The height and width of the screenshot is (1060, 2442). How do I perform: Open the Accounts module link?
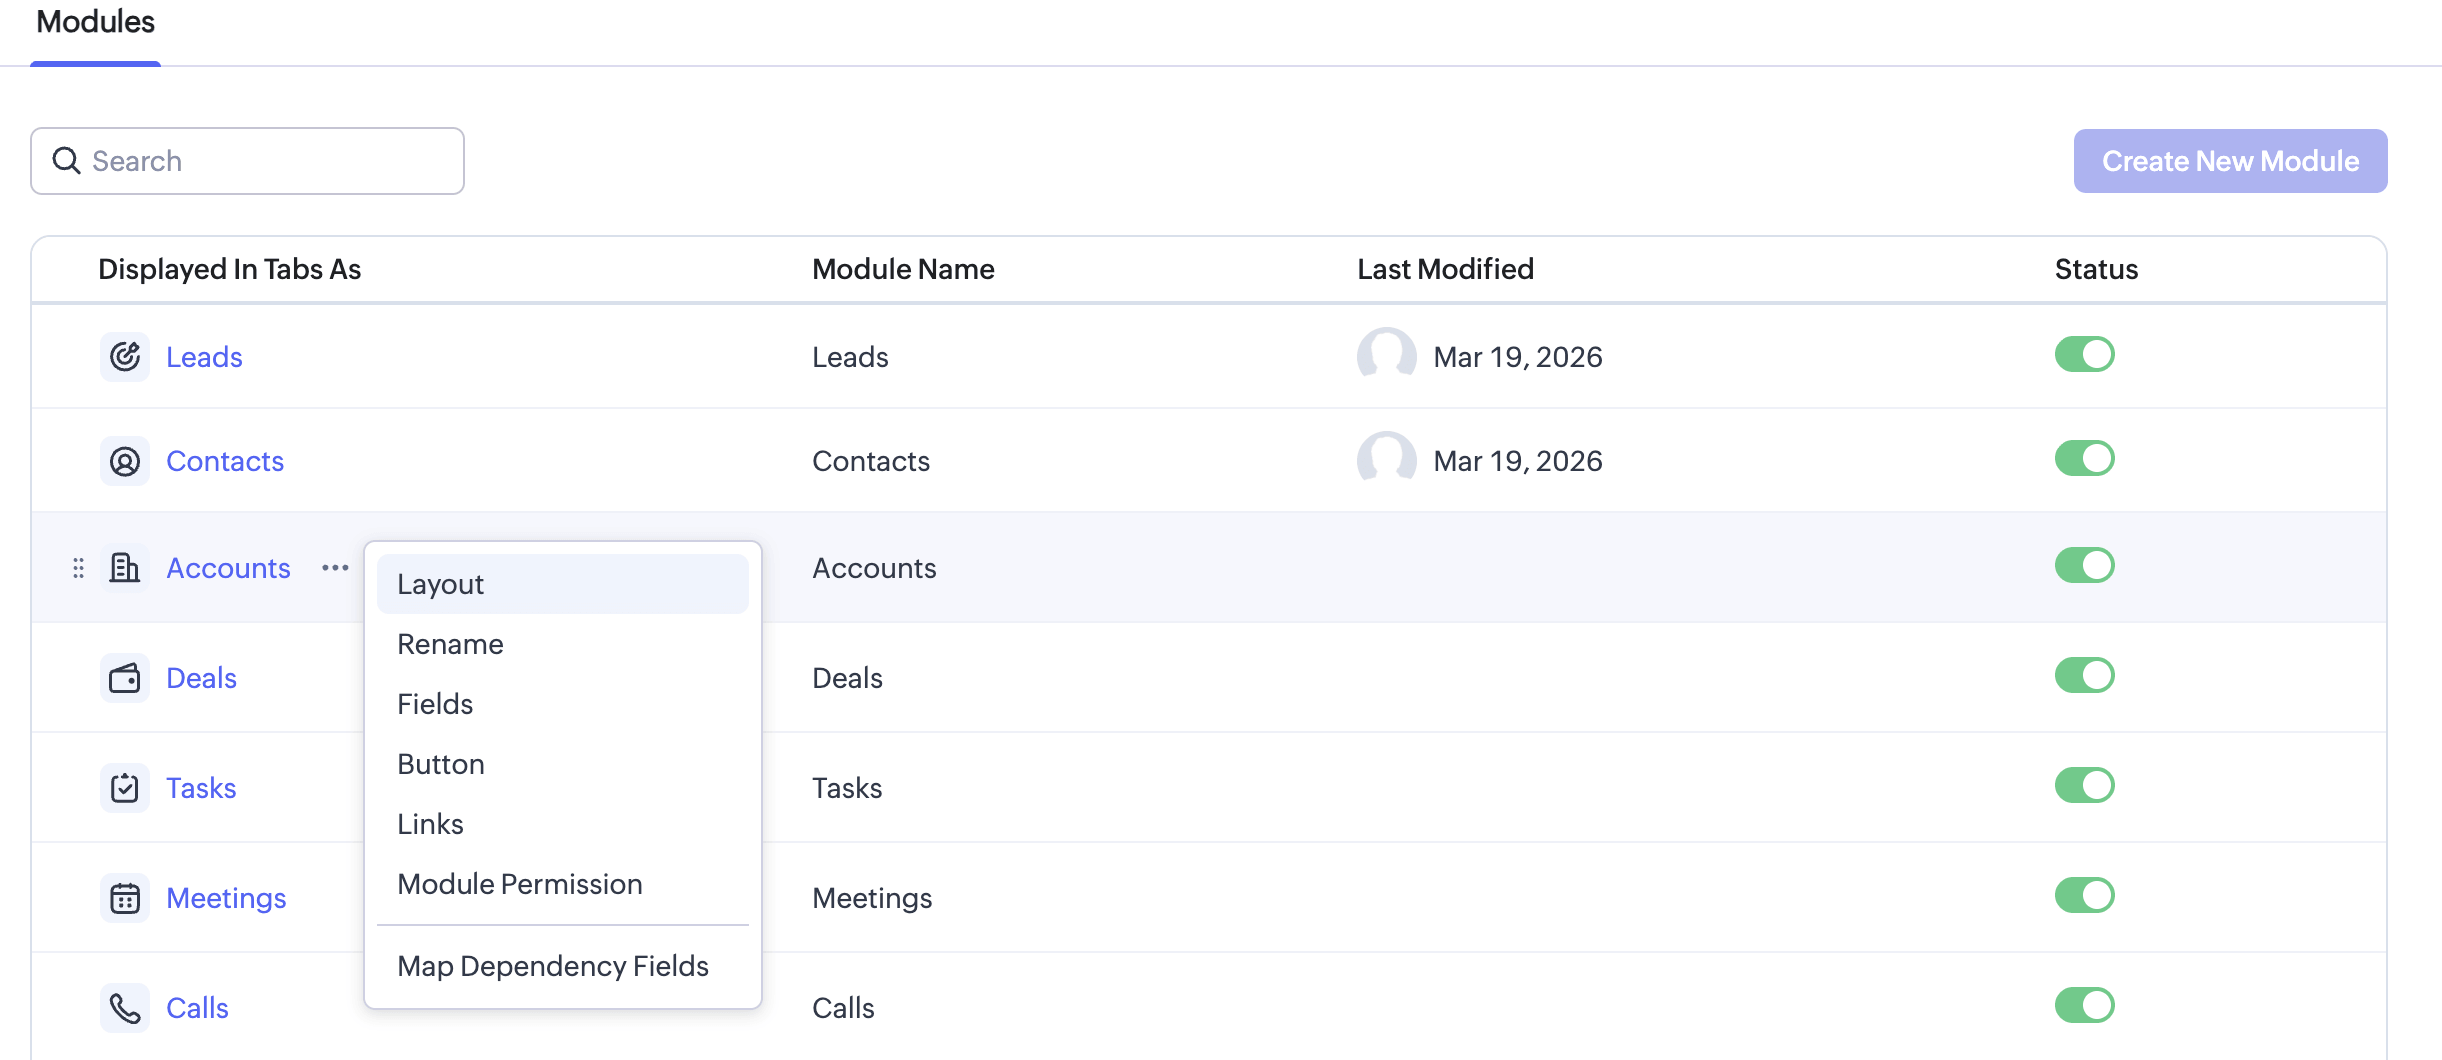point(228,567)
